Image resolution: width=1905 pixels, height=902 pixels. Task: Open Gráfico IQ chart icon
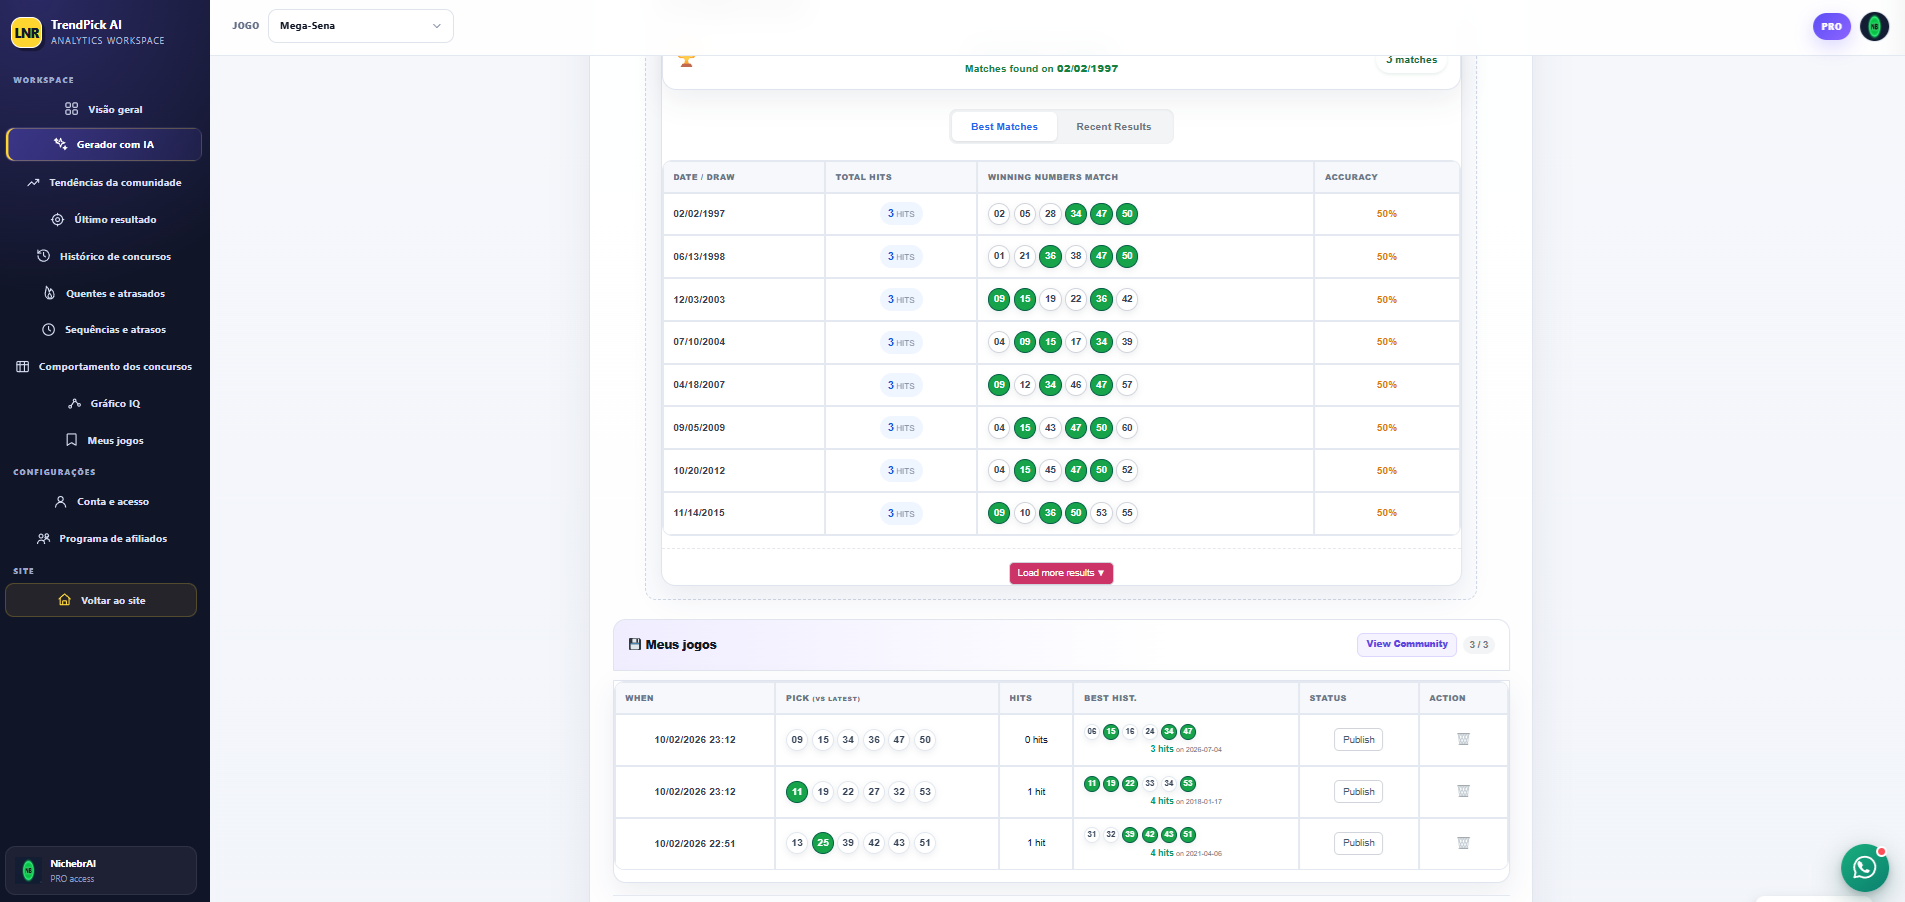click(x=74, y=404)
